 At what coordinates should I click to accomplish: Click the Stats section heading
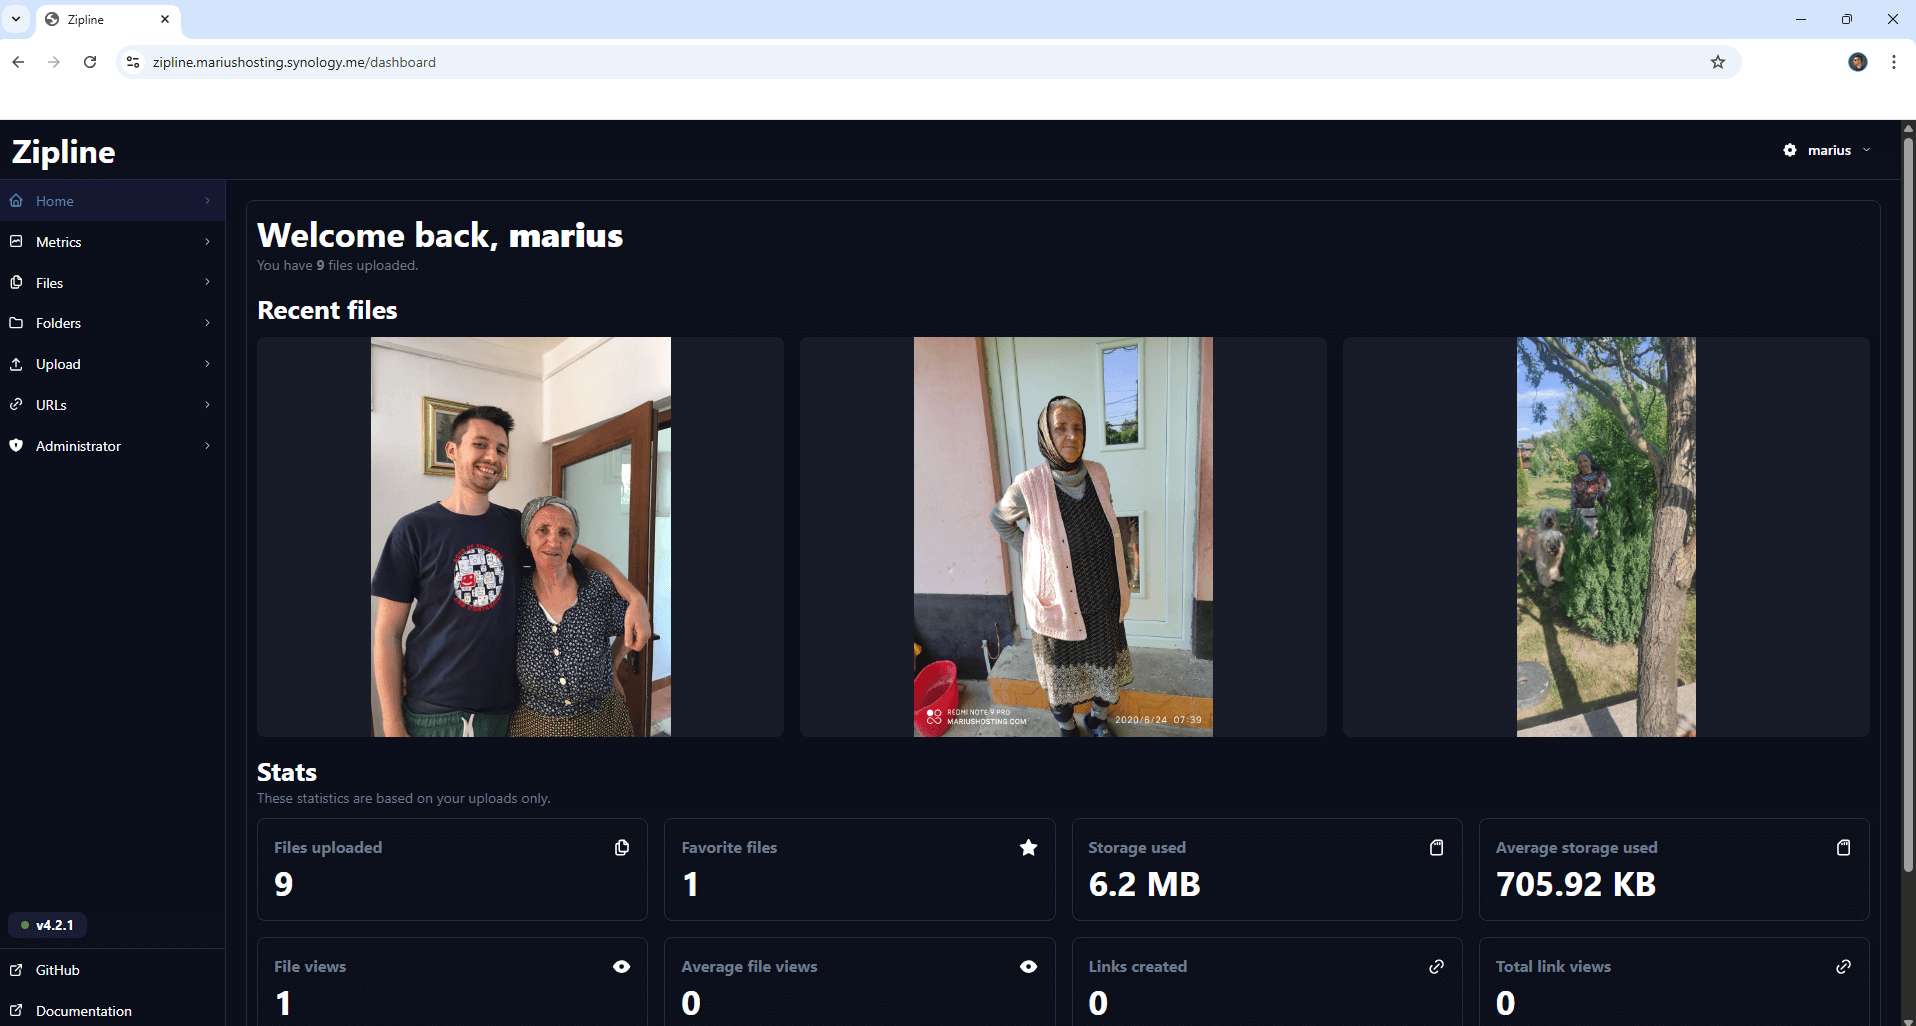click(x=287, y=772)
